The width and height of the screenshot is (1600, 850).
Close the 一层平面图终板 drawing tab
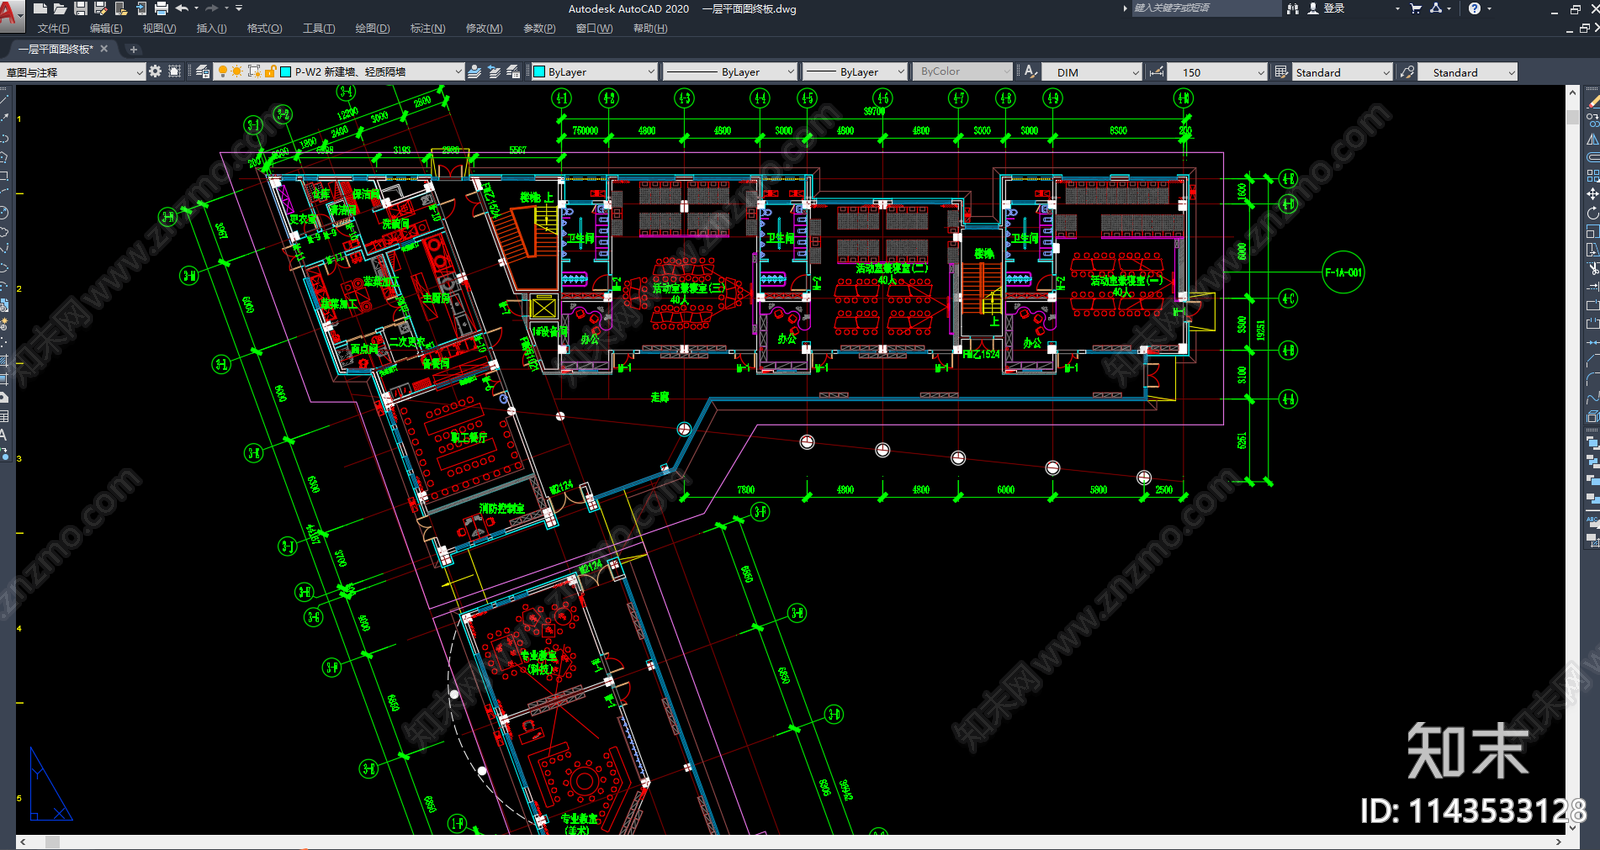tap(104, 48)
